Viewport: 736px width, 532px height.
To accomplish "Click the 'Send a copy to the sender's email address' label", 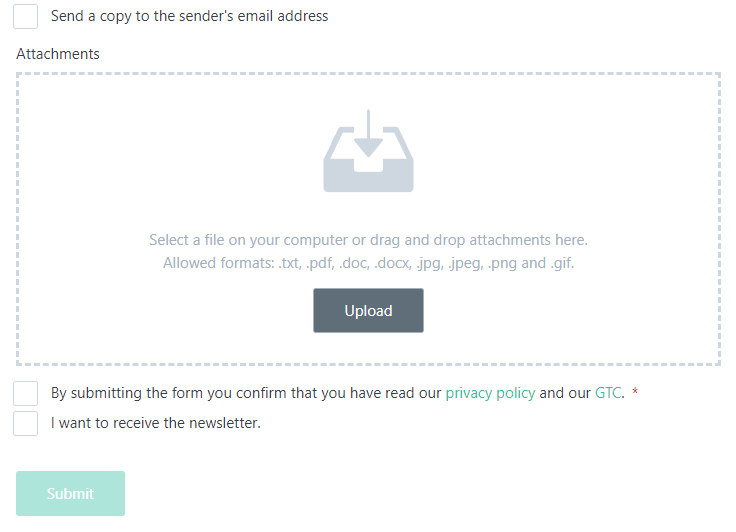I will pyautogui.click(x=190, y=16).
